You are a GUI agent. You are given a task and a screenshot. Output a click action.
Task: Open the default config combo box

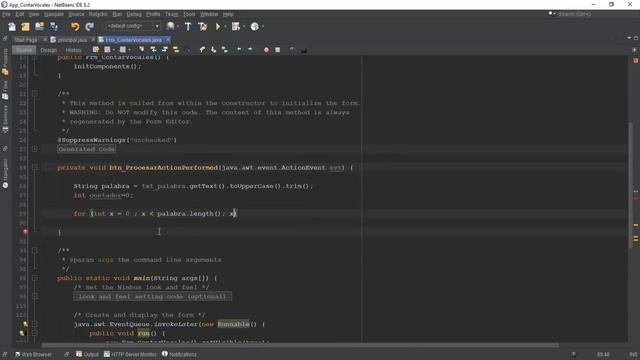(133, 26)
